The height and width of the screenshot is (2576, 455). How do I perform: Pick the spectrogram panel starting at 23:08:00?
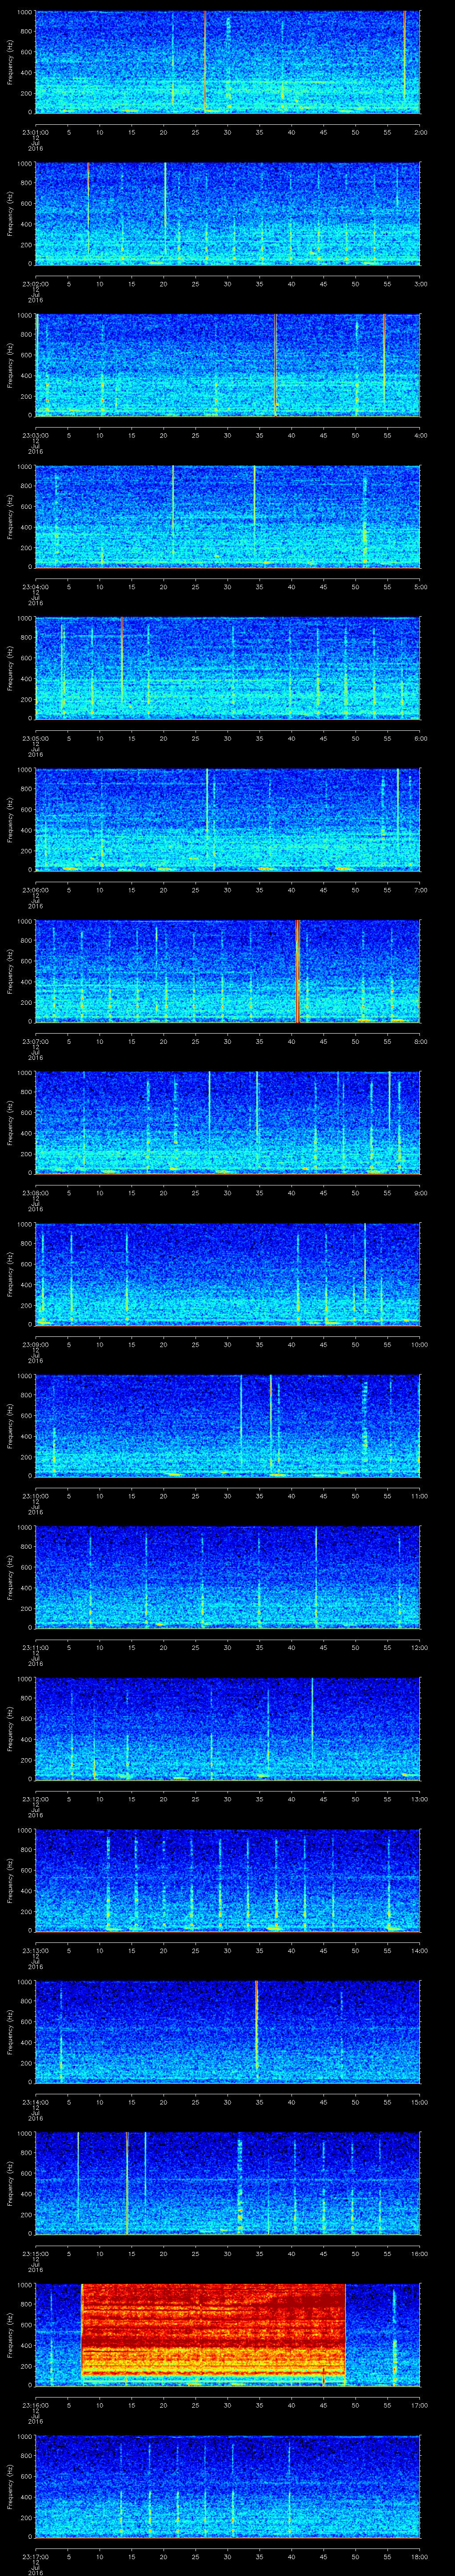pyautogui.click(x=228, y=1122)
